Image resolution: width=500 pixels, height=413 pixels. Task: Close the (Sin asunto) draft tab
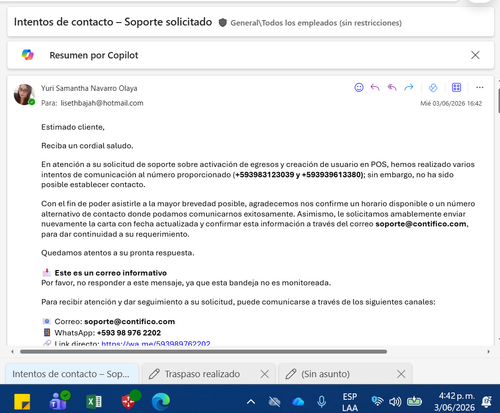(401, 374)
